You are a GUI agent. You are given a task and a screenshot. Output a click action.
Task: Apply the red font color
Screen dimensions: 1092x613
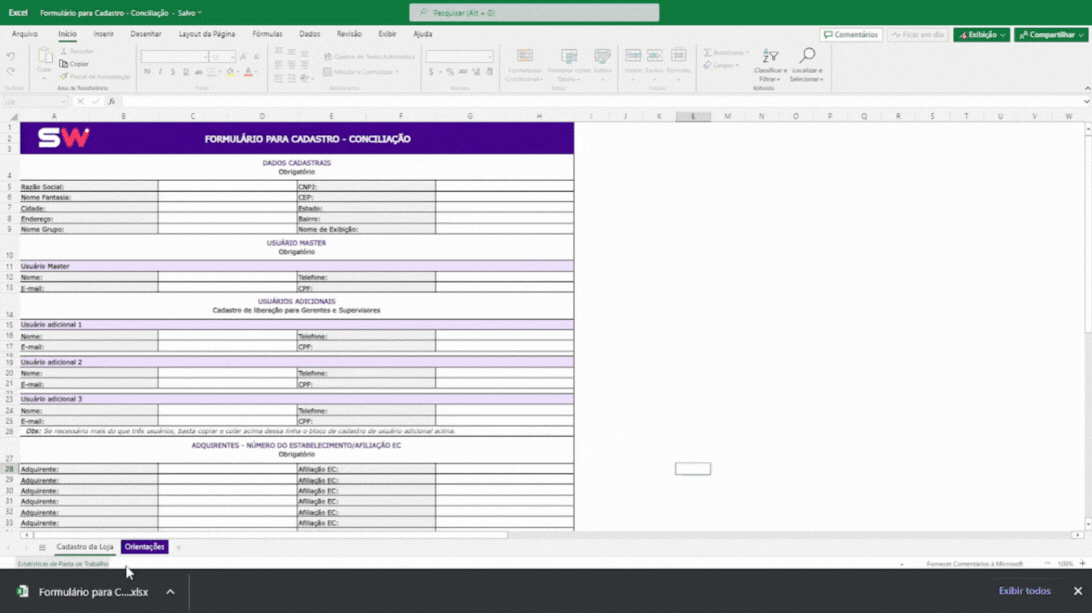click(x=248, y=72)
